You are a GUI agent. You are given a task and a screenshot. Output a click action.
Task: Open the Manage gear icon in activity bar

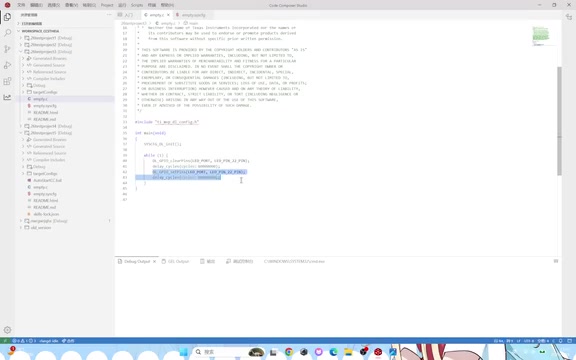coord(7,330)
